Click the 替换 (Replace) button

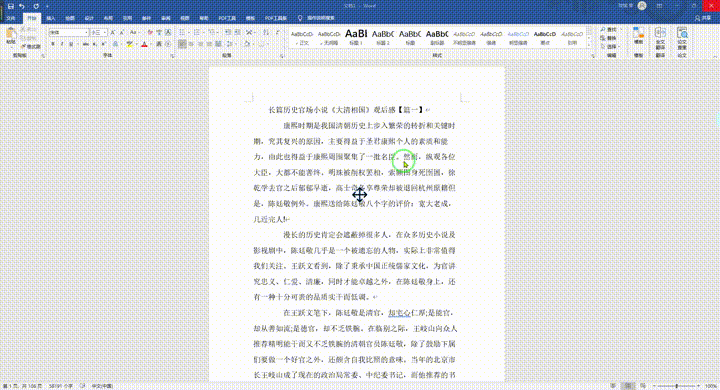(x=608, y=38)
